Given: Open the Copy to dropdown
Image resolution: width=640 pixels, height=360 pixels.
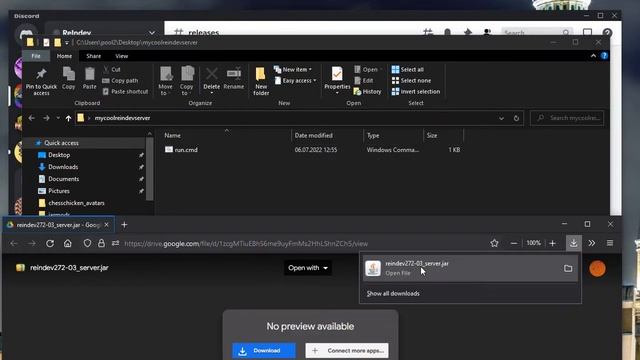Looking at the screenshot, I should [x=187, y=81].
